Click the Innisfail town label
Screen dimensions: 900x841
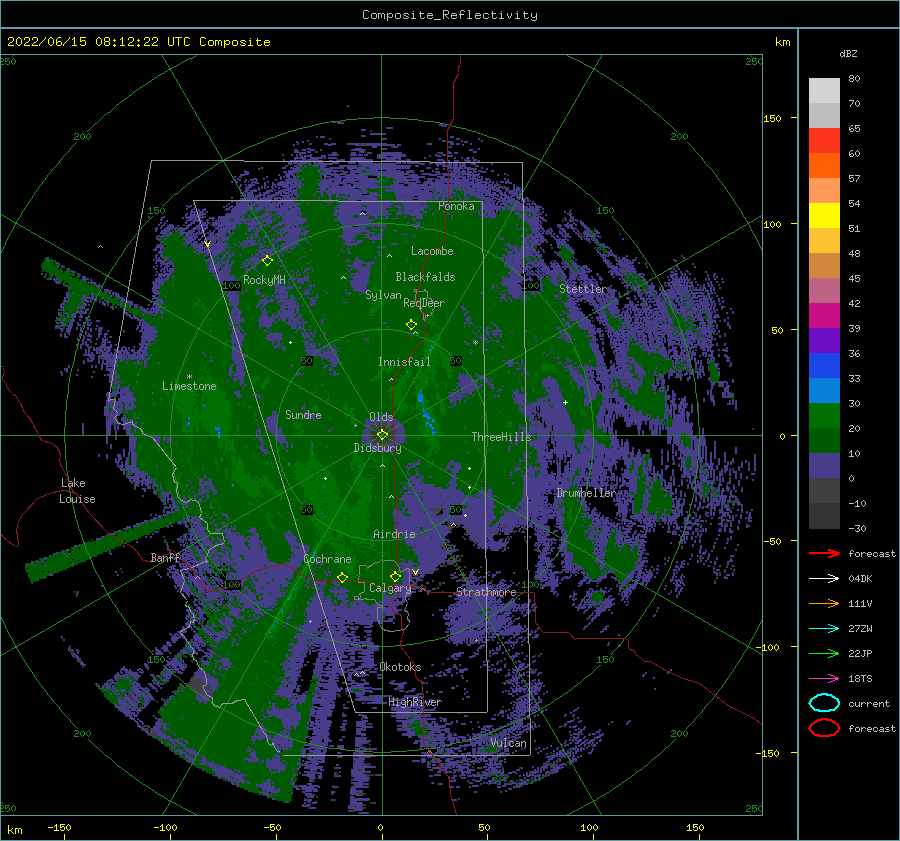pos(404,362)
